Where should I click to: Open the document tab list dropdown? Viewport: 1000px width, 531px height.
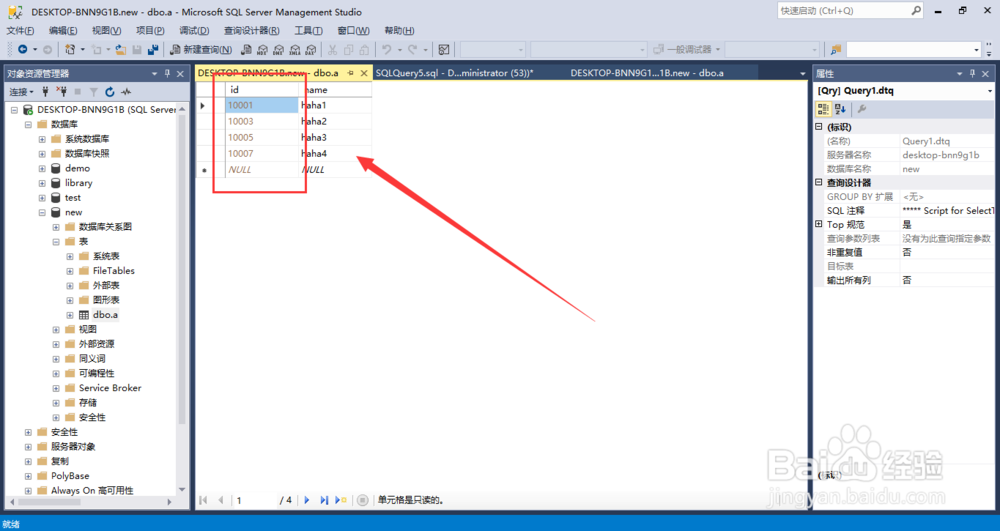click(x=802, y=74)
